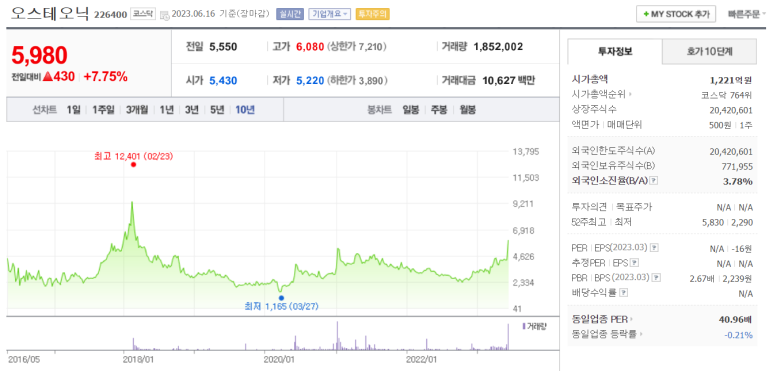Click the 상한가 7,210 text
This screenshot has height=371, width=773.
(x=357, y=47)
